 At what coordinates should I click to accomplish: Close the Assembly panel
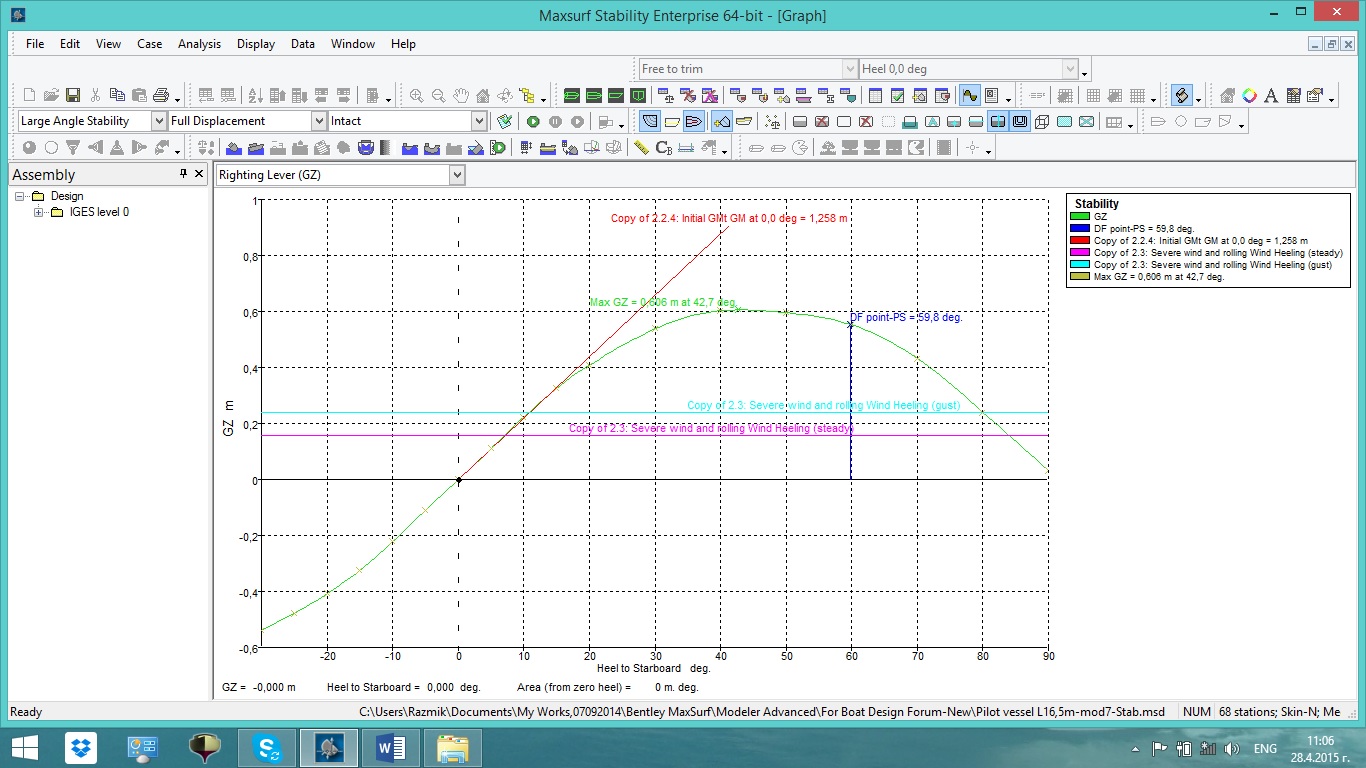[200, 174]
